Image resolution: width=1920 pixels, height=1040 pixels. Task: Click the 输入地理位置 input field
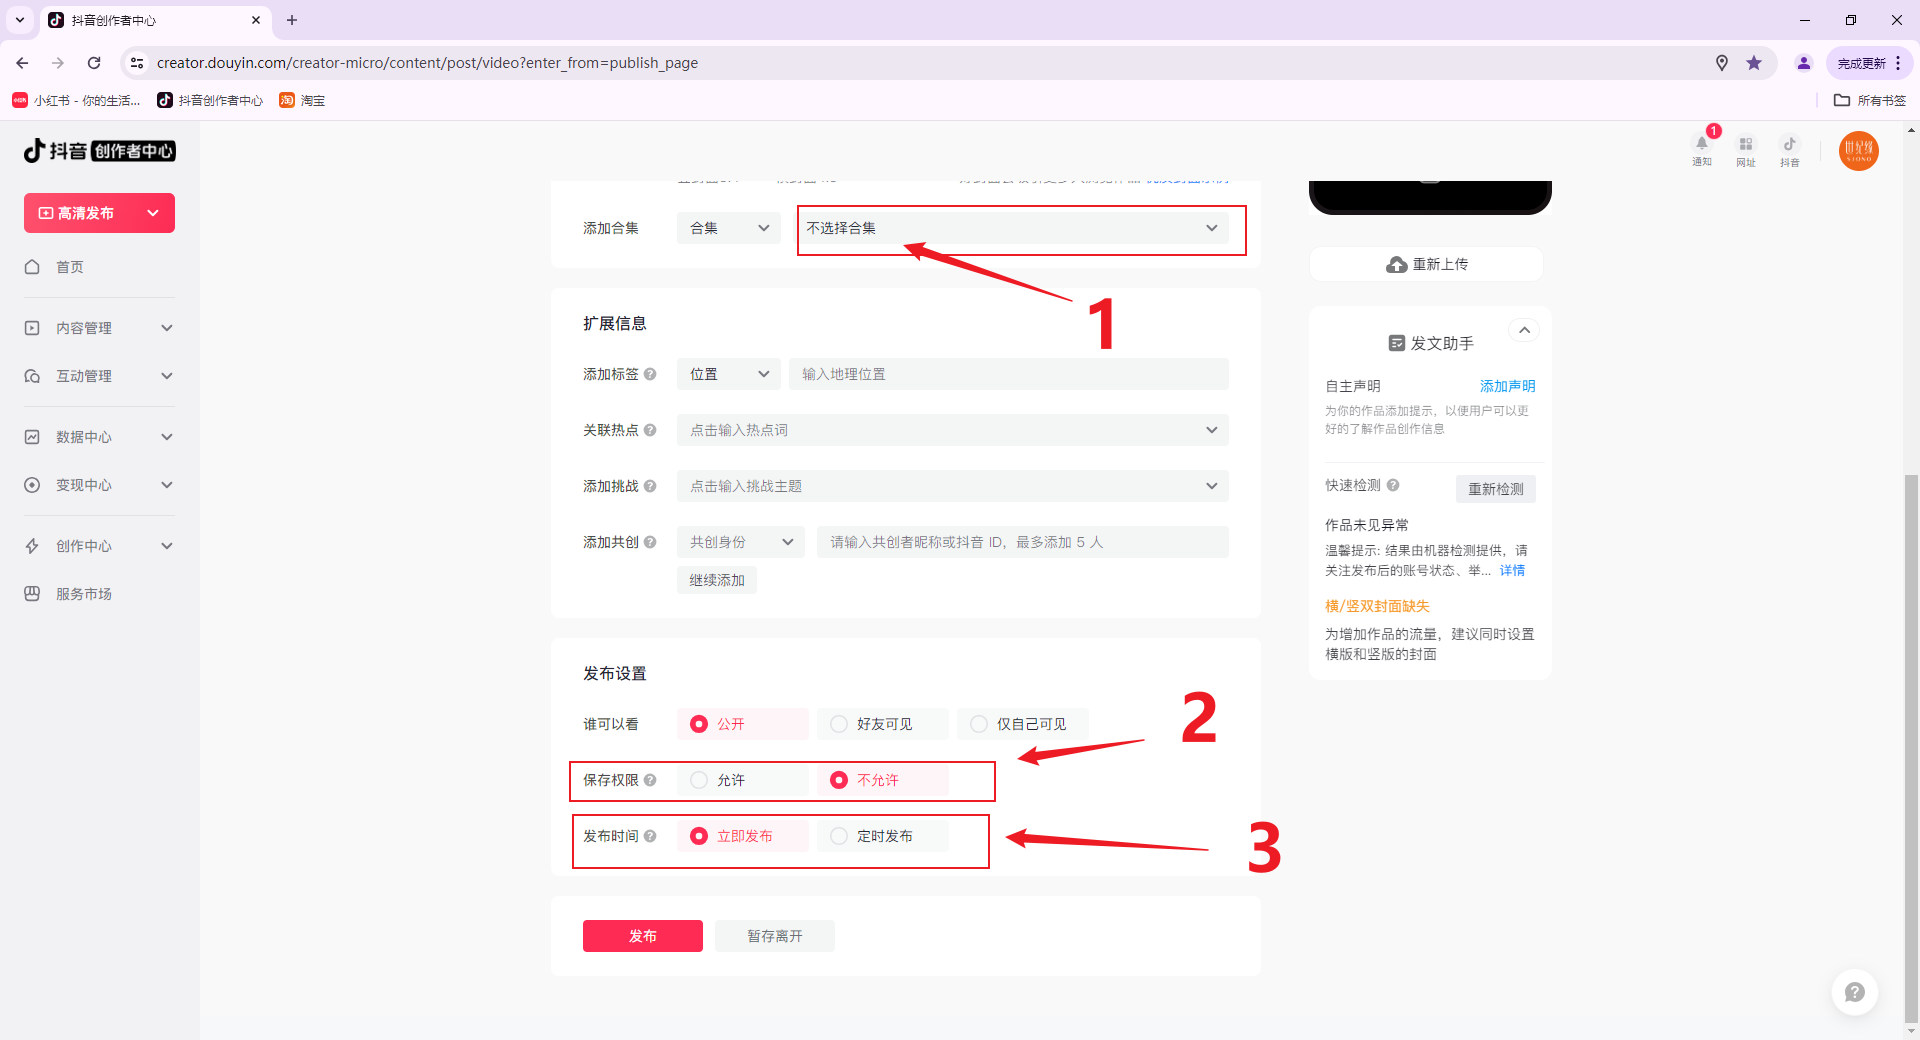pyautogui.click(x=1008, y=374)
